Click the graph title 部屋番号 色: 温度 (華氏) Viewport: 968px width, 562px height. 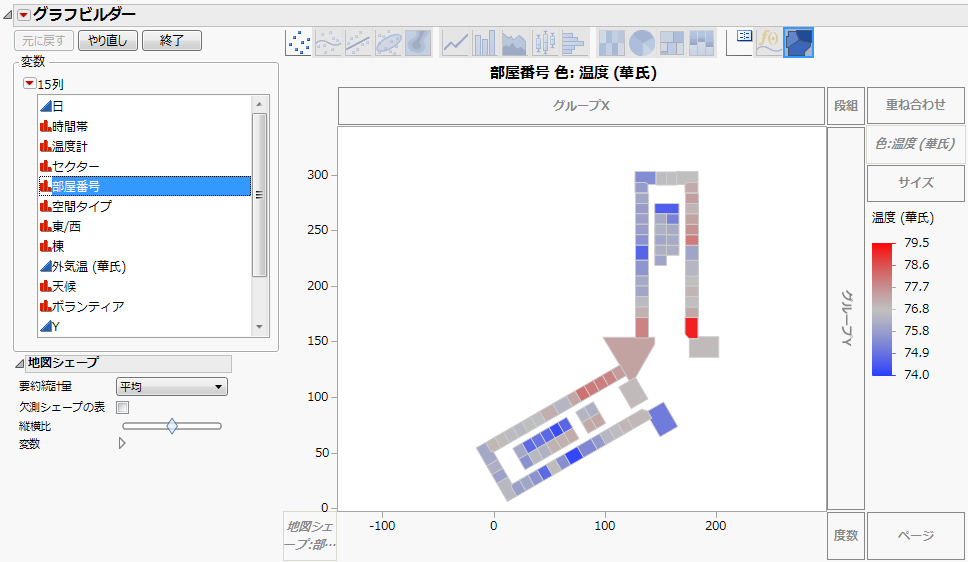coord(574,73)
